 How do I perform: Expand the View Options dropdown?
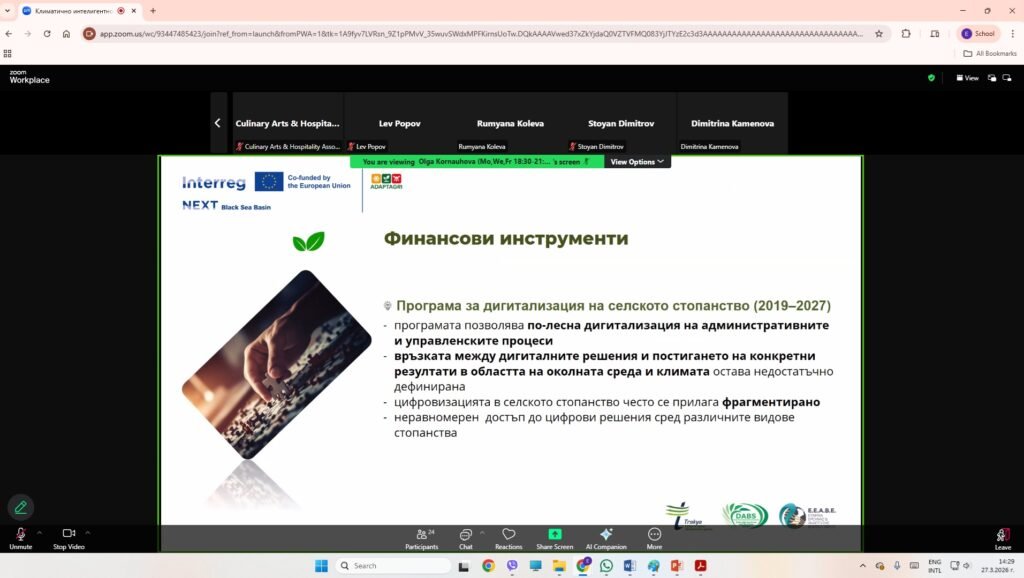637,161
